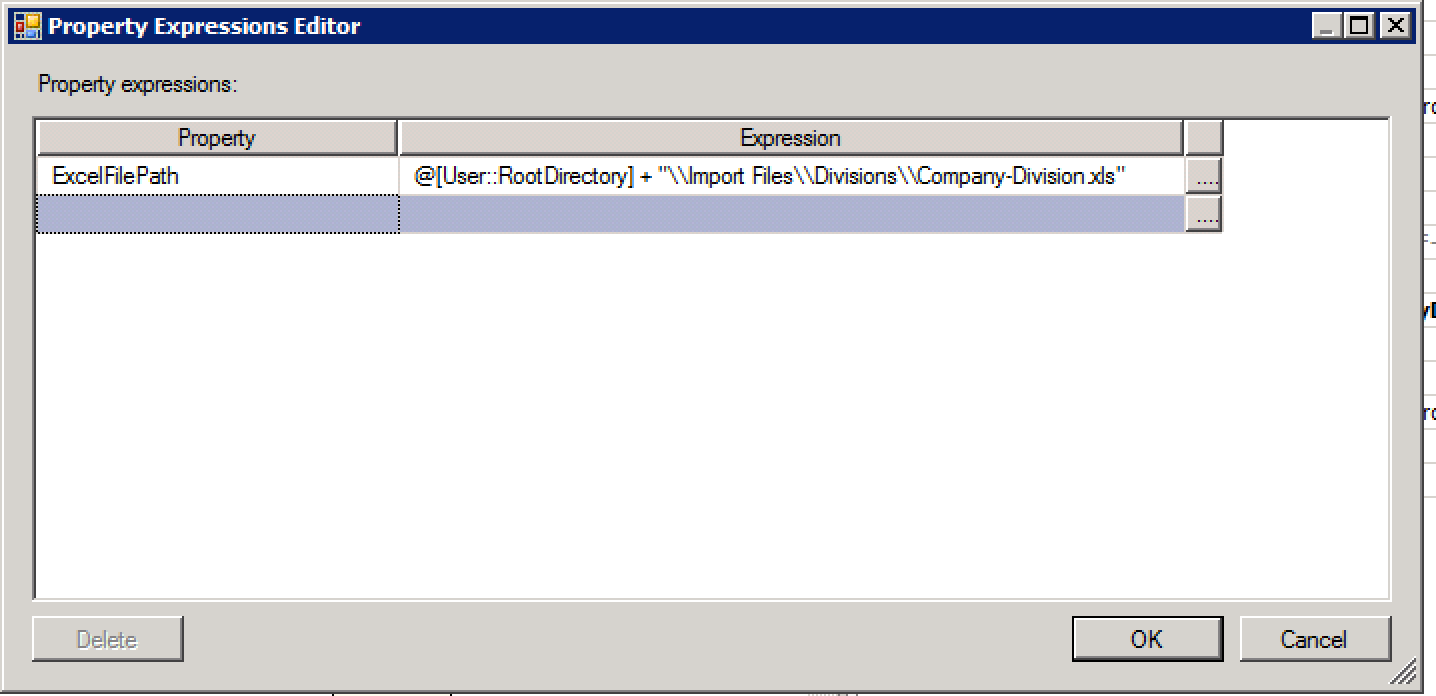Click the Property column header
The image size is (1436, 696).
[216, 138]
